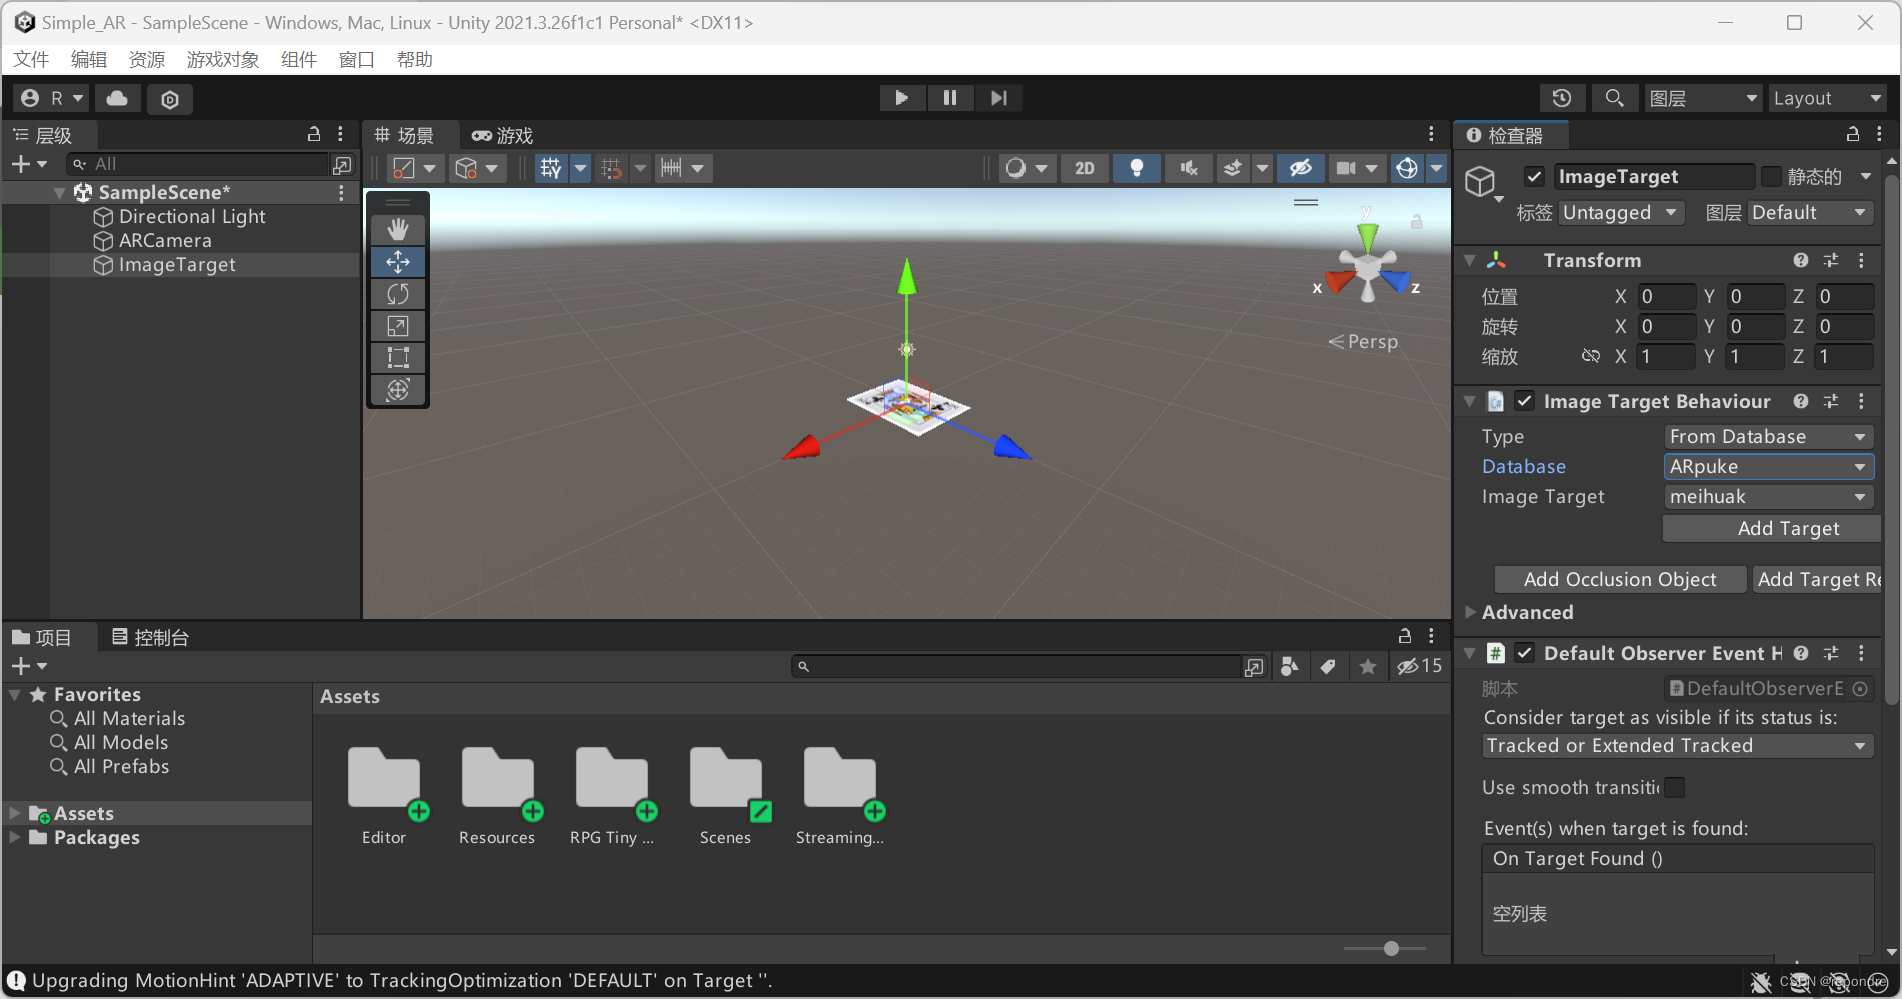Select the ARCamera object in the Hierarchy
The height and width of the screenshot is (999, 1902).
[166, 240]
